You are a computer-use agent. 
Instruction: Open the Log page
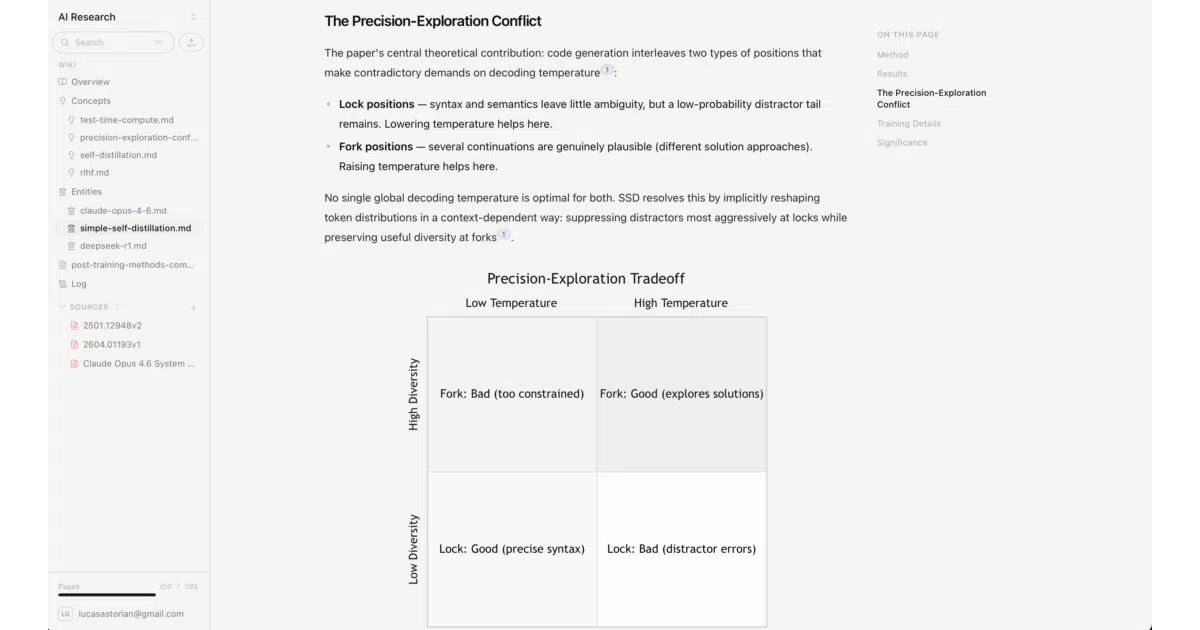tap(78, 284)
